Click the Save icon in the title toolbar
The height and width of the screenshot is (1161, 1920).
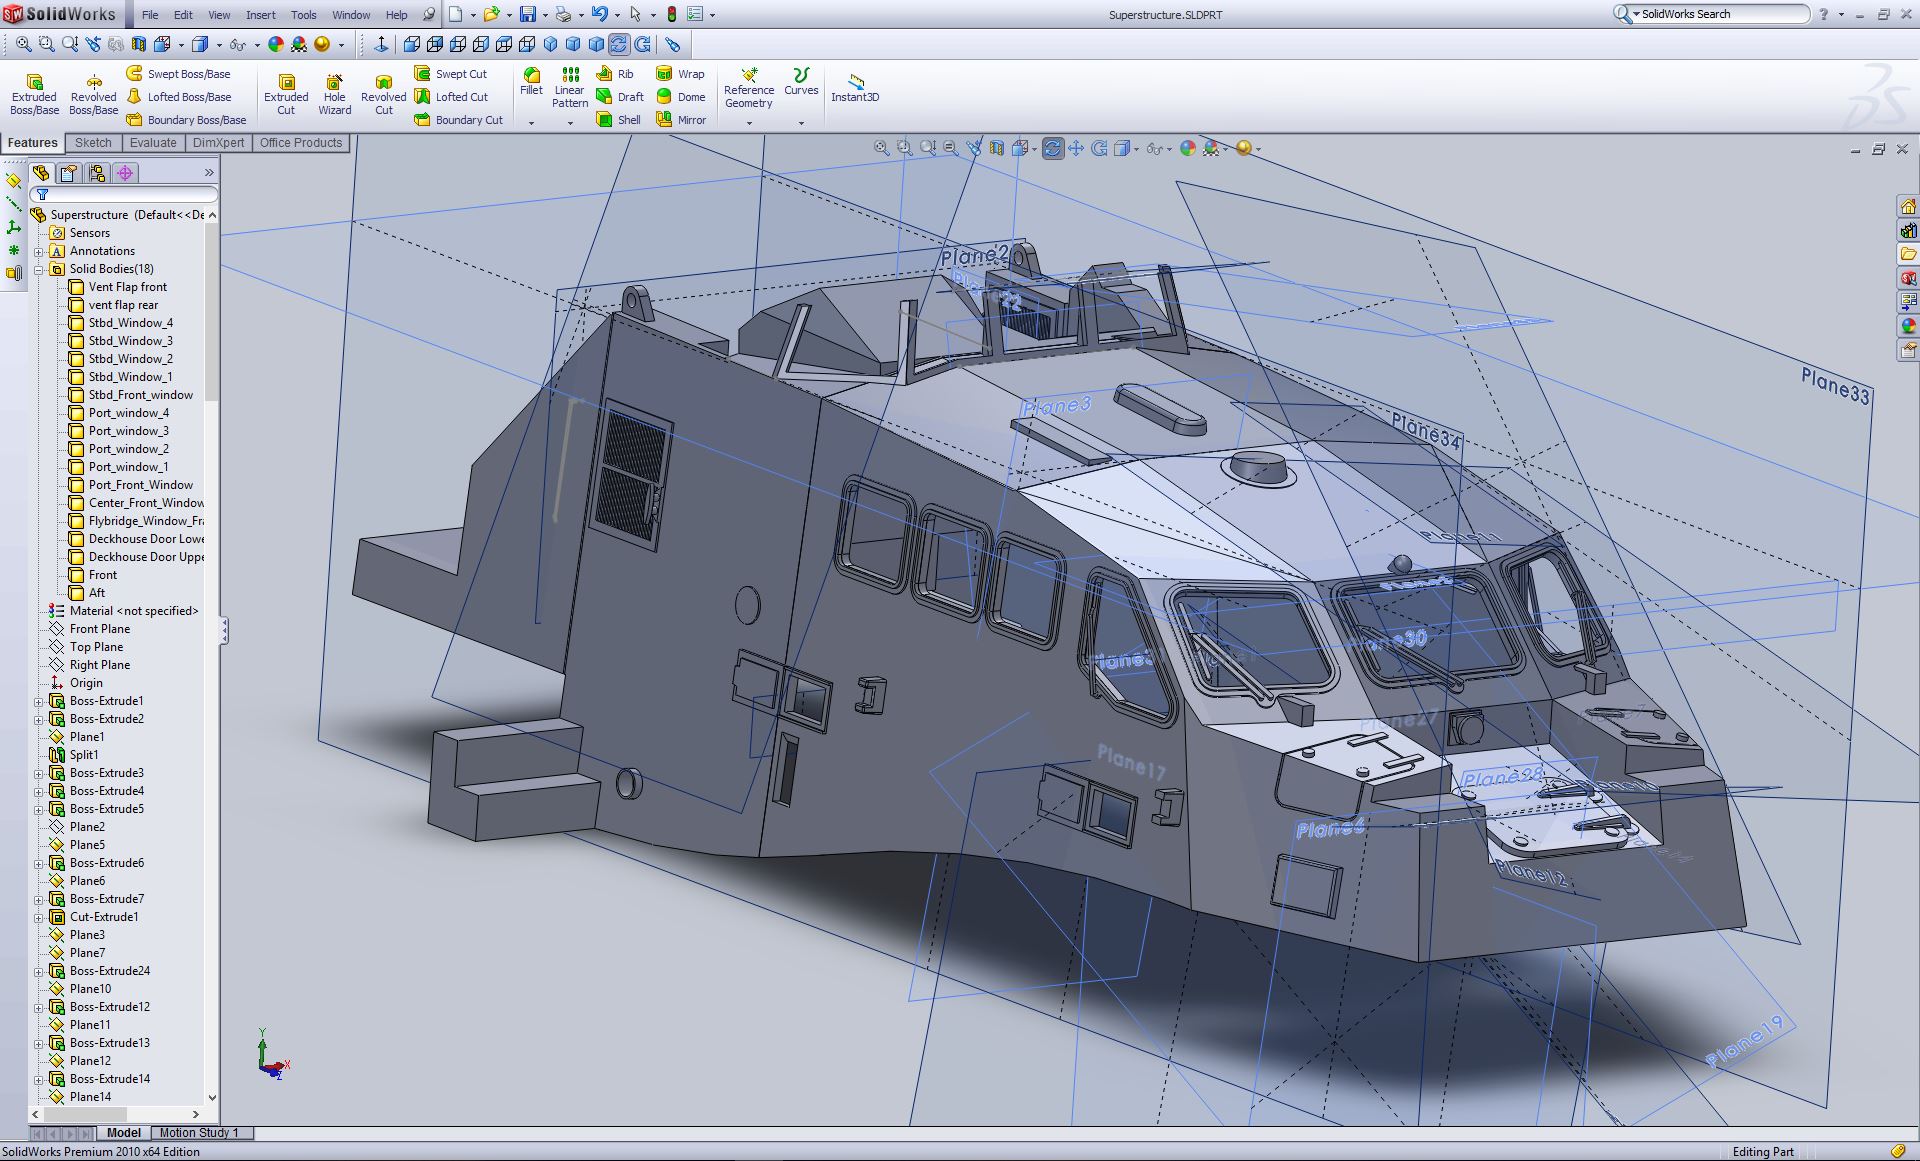(527, 14)
